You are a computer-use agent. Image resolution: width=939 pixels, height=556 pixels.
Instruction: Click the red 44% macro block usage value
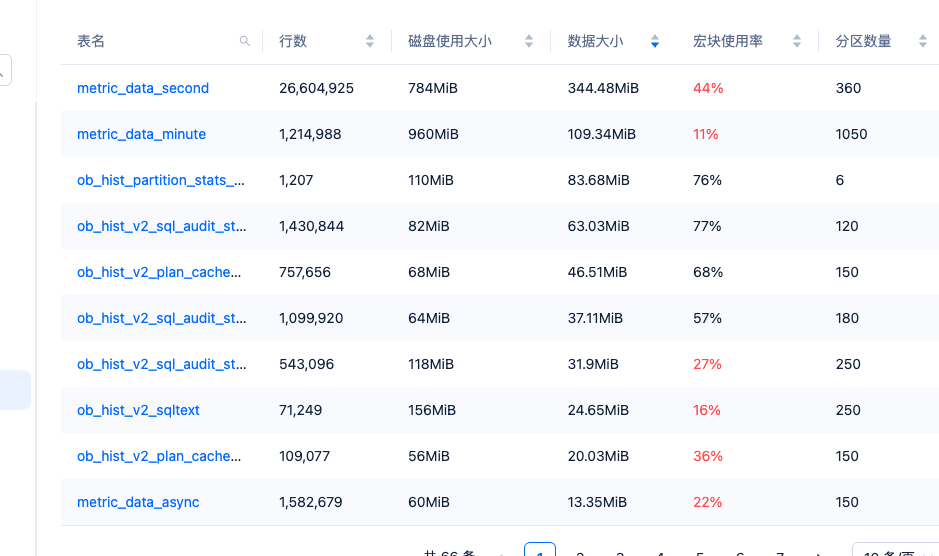(708, 88)
